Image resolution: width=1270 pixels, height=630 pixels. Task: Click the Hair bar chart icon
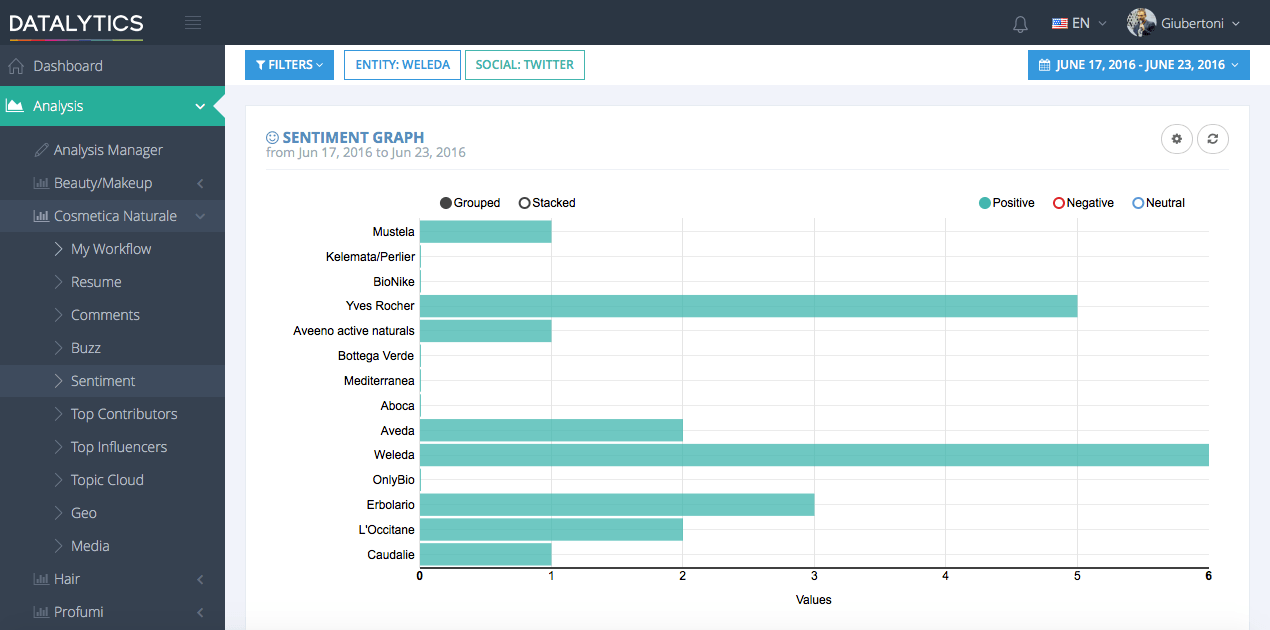click(x=41, y=579)
